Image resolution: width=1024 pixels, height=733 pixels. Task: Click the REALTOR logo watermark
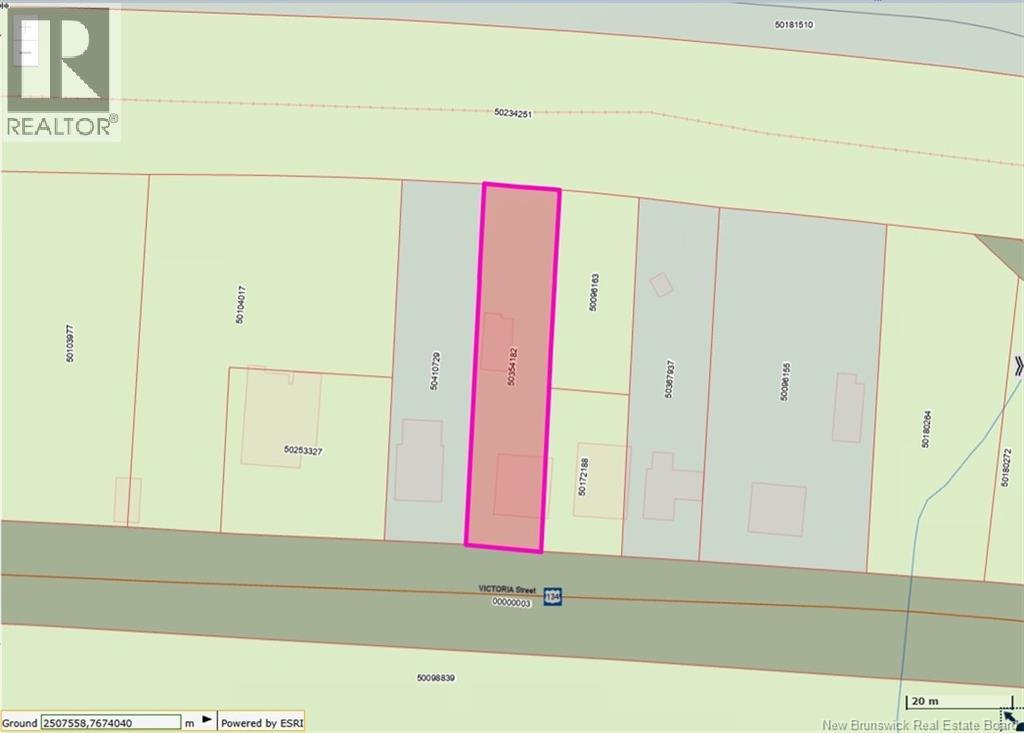click(x=61, y=72)
